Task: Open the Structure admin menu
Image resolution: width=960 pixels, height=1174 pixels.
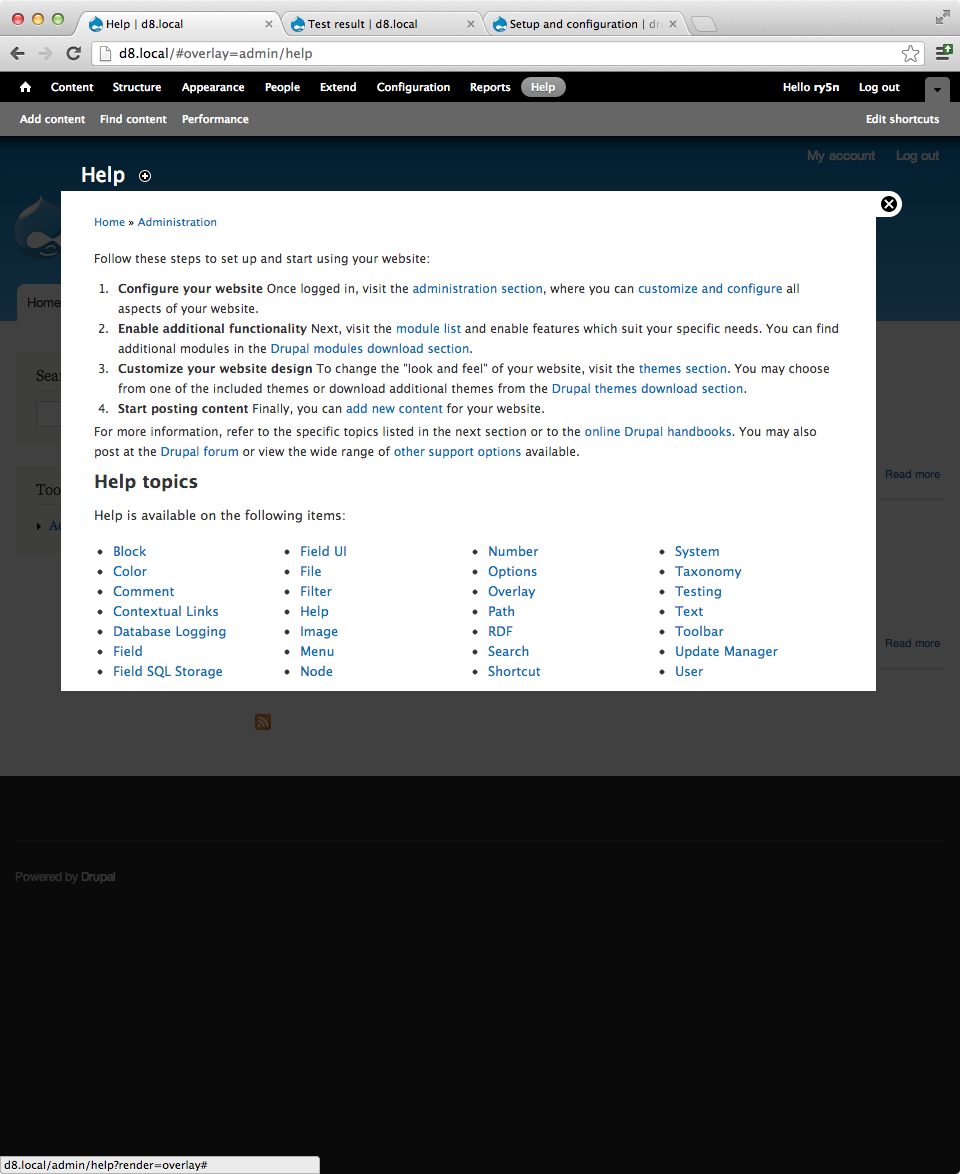Action: tap(137, 87)
